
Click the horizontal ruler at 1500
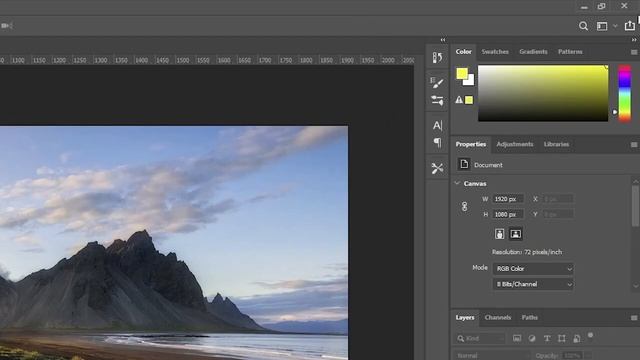pos(182,60)
